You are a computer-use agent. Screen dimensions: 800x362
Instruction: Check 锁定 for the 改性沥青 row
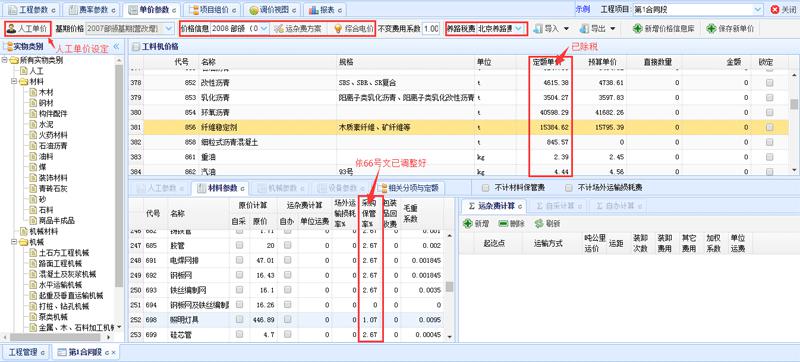[769, 82]
